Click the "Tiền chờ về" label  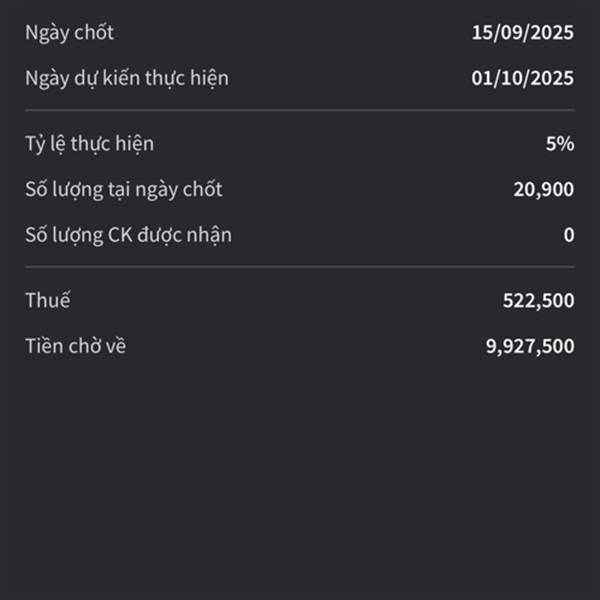75,346
